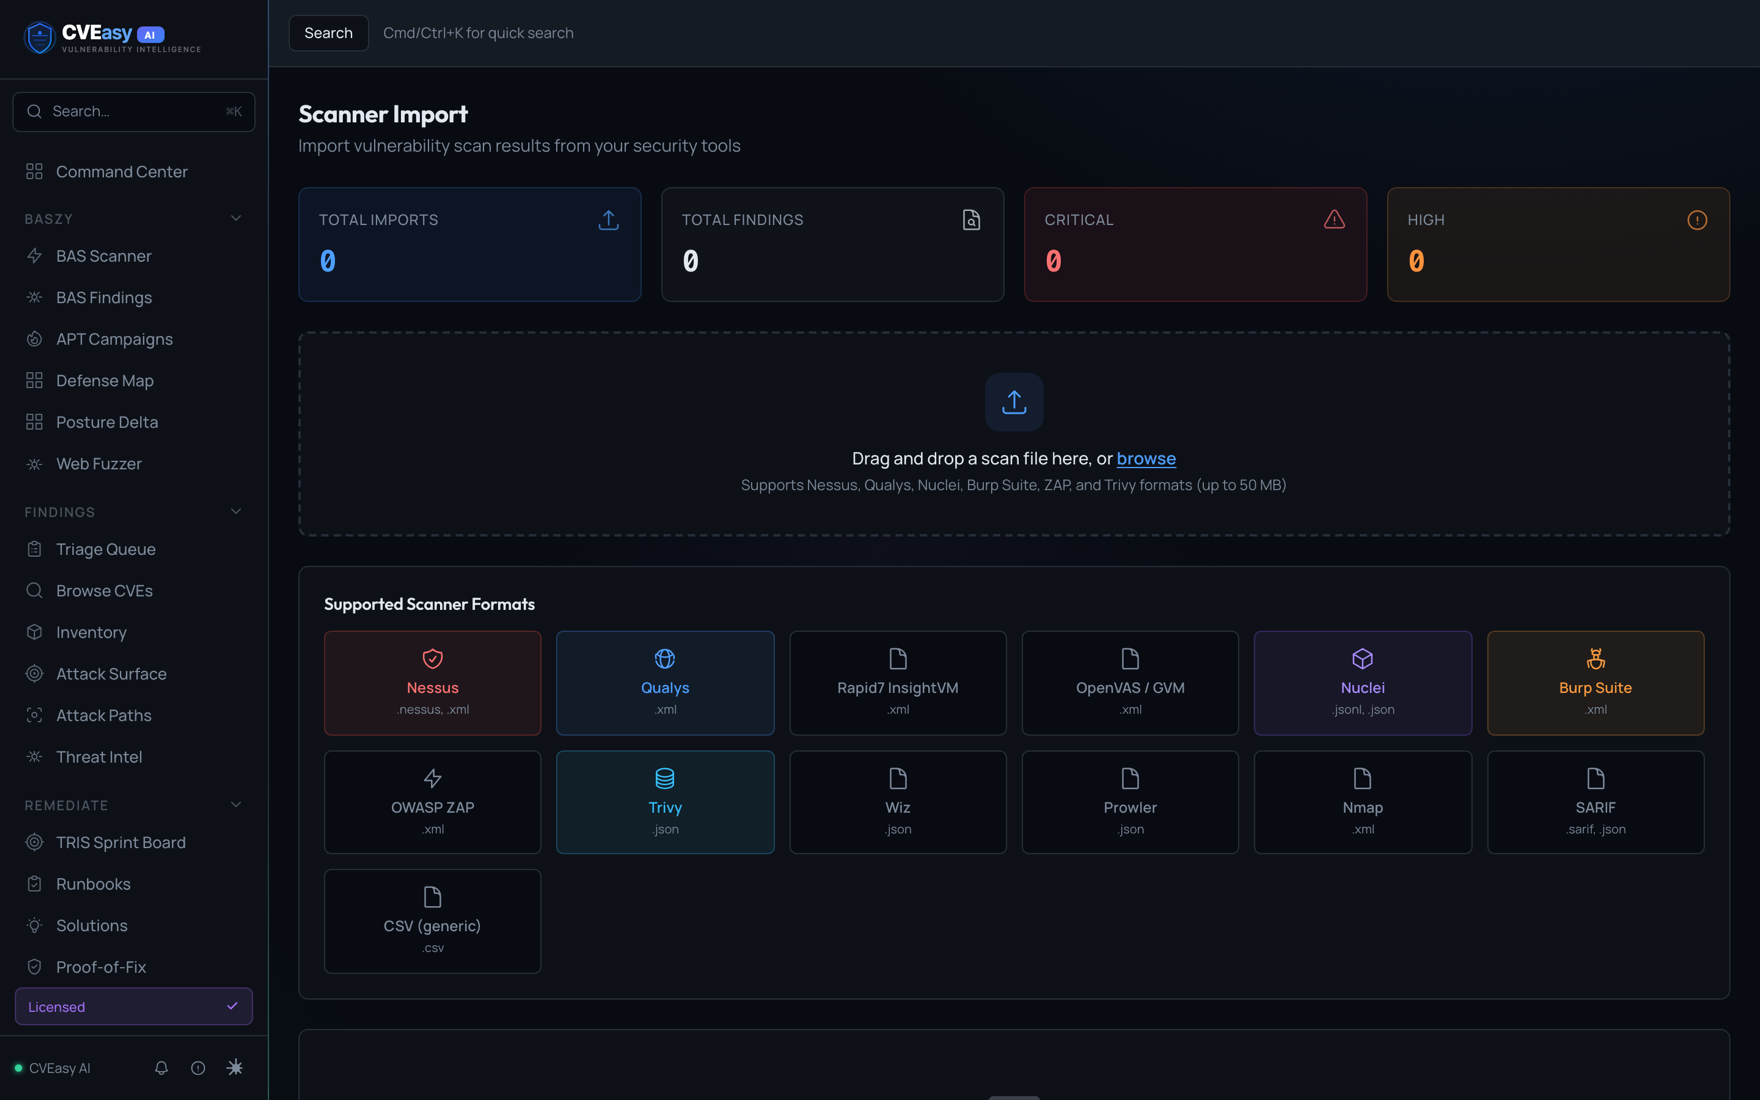
Task: Click the info circle icon in footer
Action: (198, 1068)
